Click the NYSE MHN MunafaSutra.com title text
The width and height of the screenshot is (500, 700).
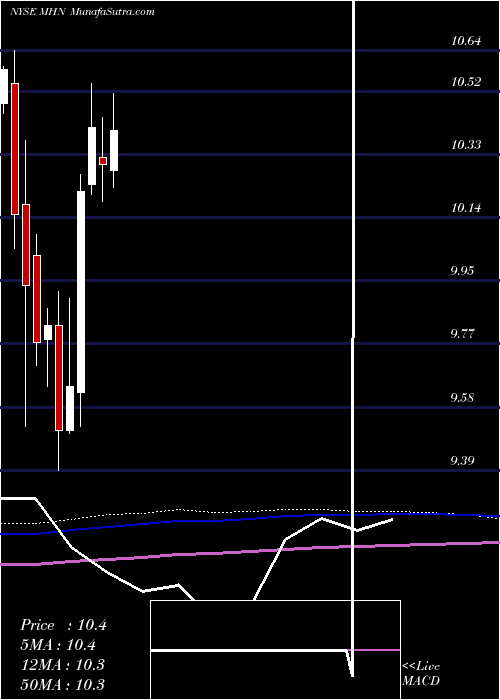82,12
